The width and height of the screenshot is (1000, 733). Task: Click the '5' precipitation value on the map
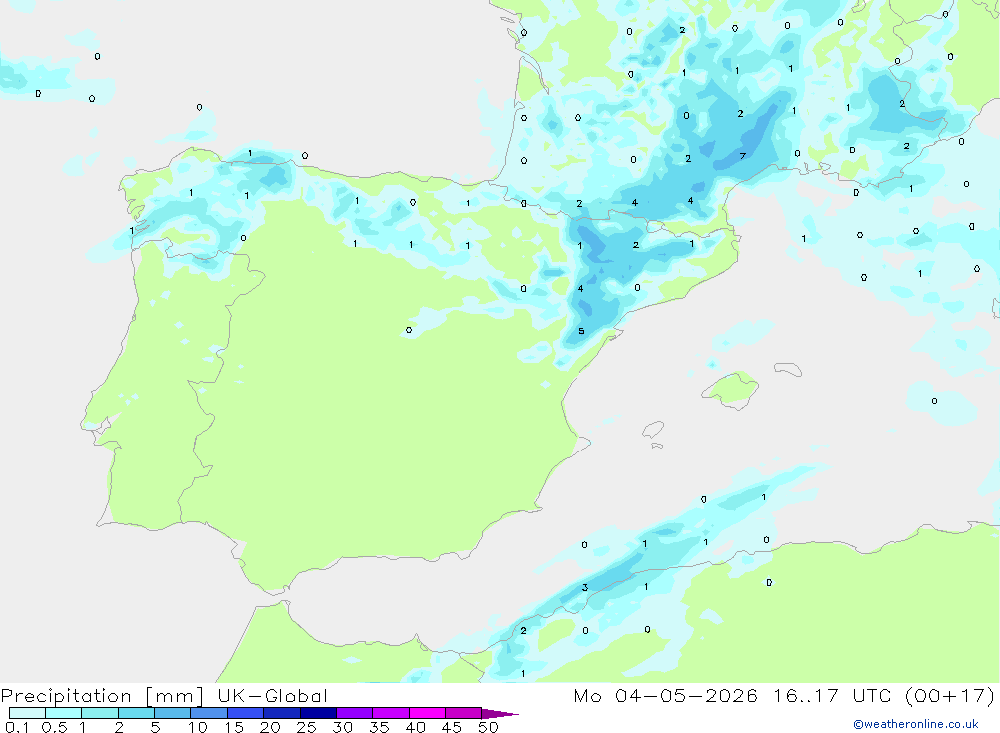point(581,331)
